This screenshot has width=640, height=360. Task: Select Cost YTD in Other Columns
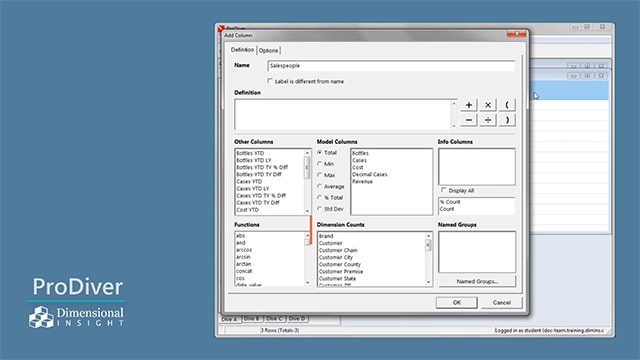tap(247, 210)
